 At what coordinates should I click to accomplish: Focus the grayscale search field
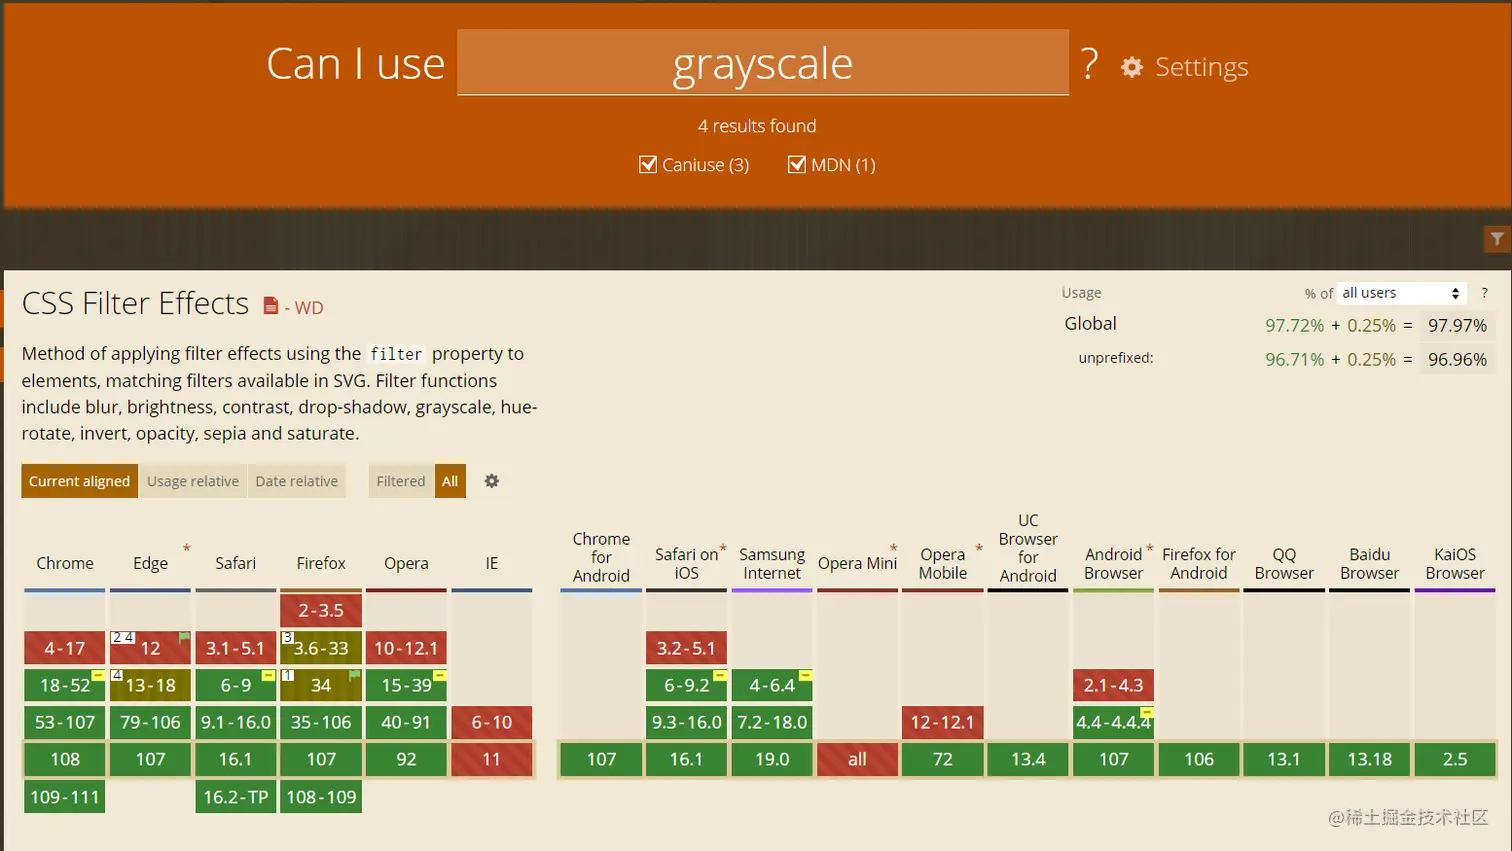(763, 62)
